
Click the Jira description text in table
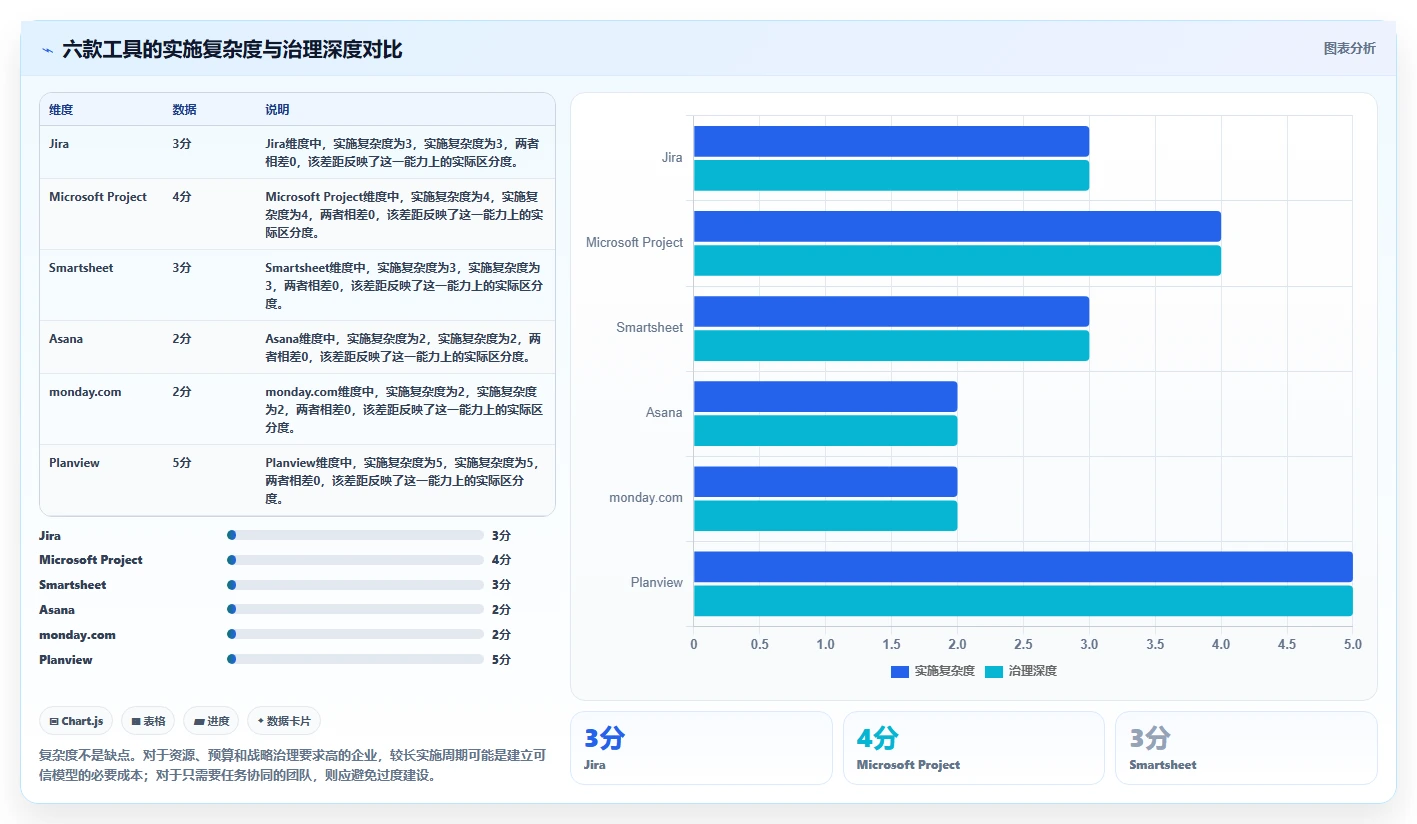click(403, 152)
